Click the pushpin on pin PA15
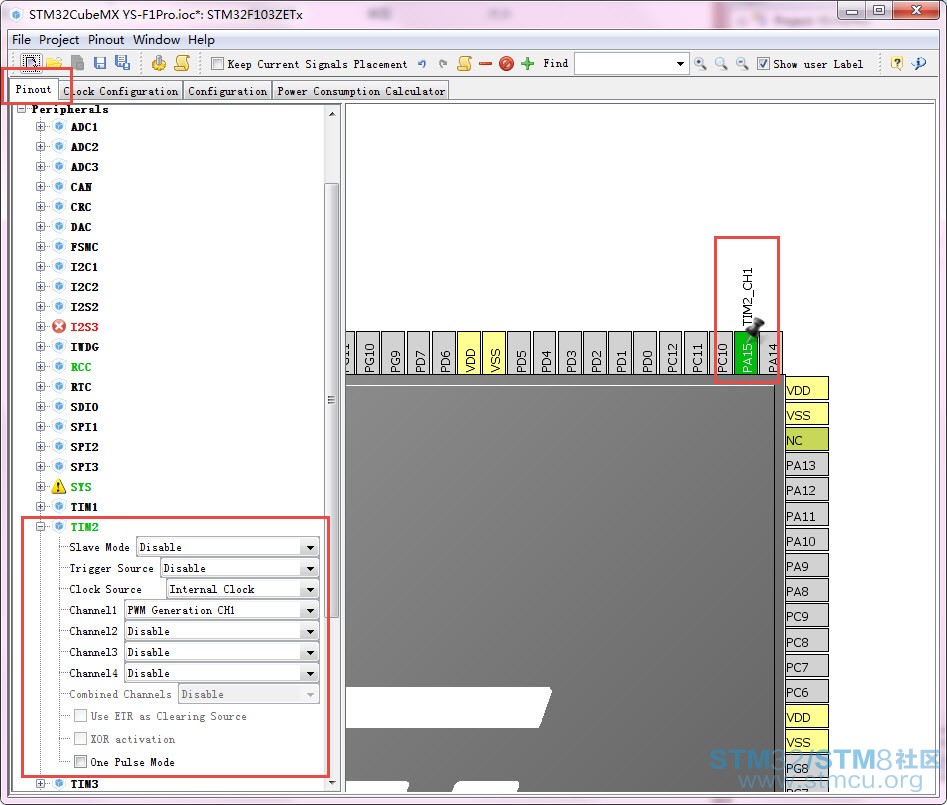This screenshot has height=805, width=947. [x=754, y=327]
